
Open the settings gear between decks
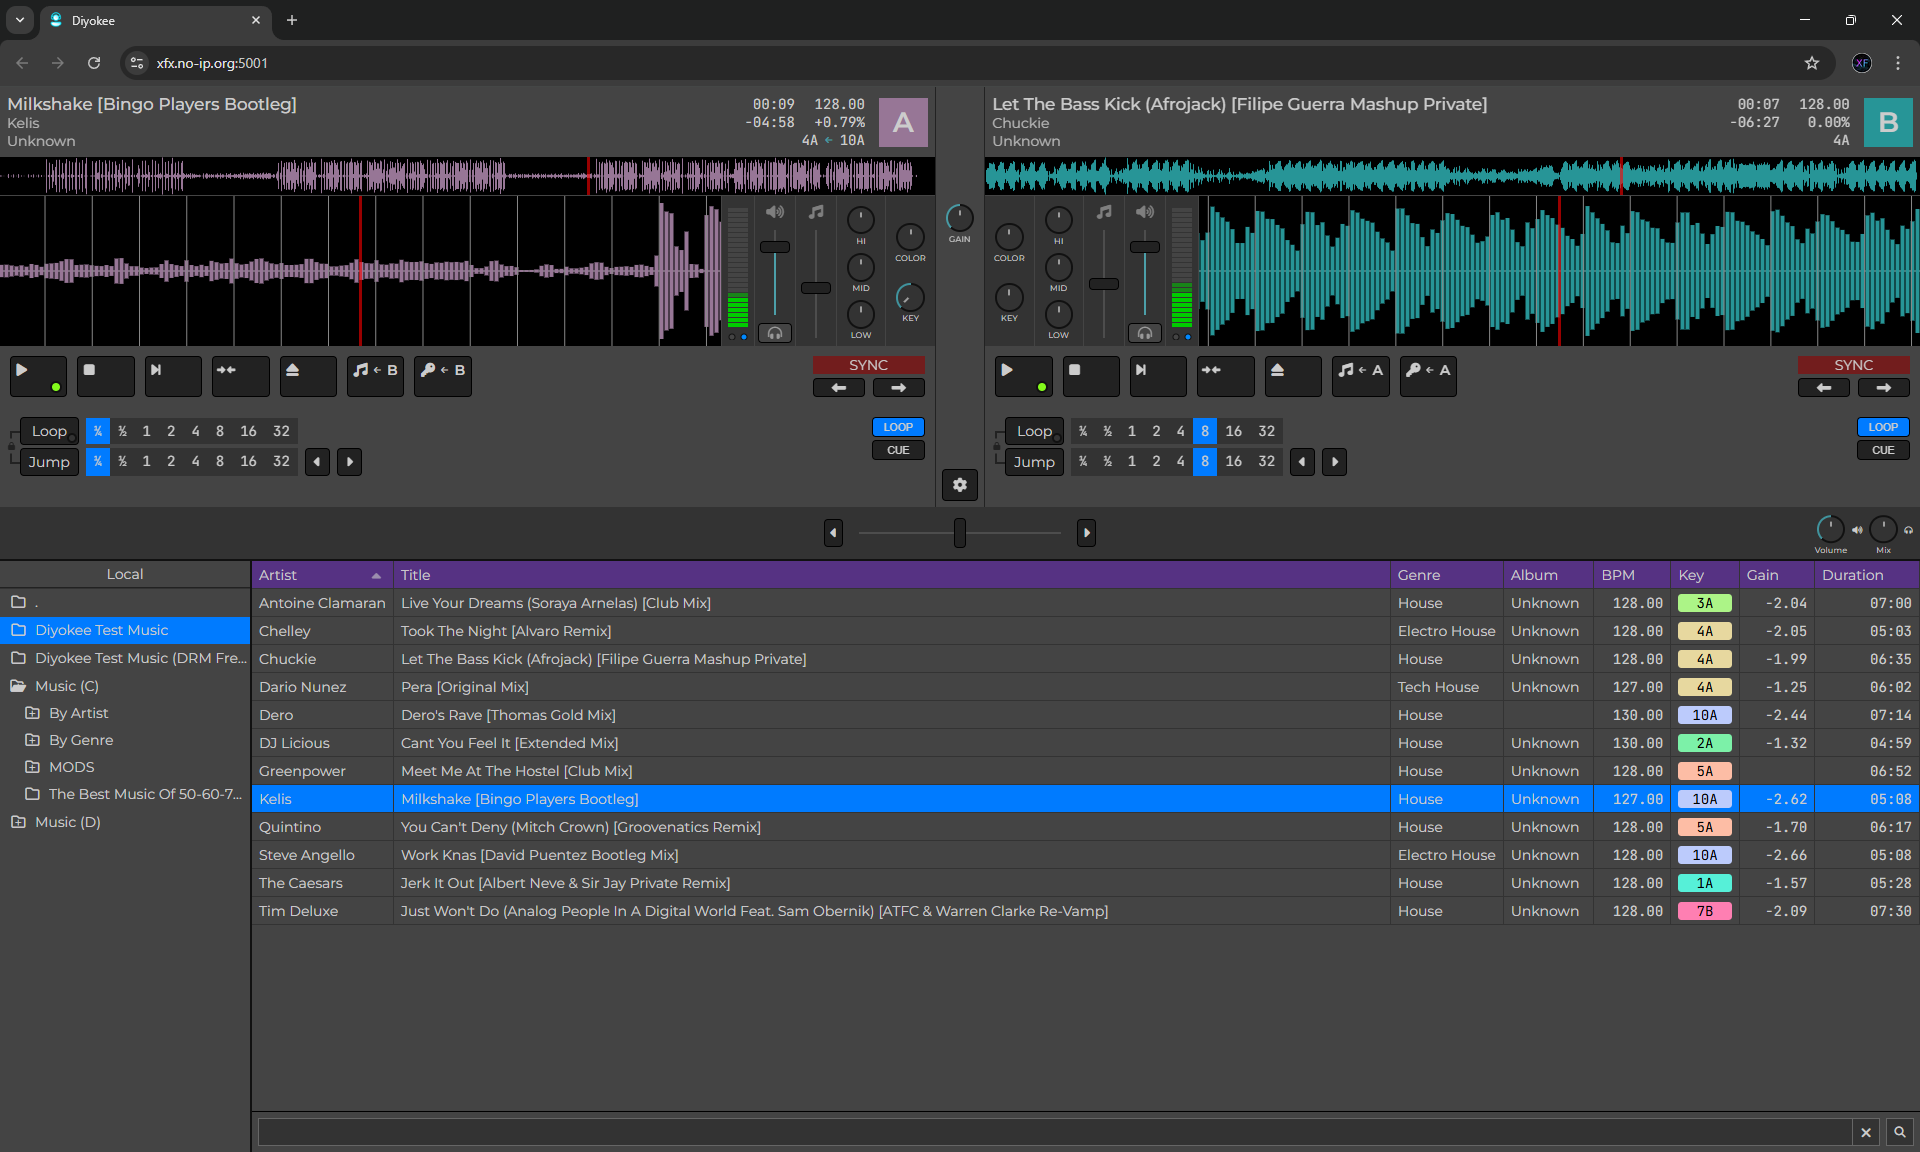point(959,485)
